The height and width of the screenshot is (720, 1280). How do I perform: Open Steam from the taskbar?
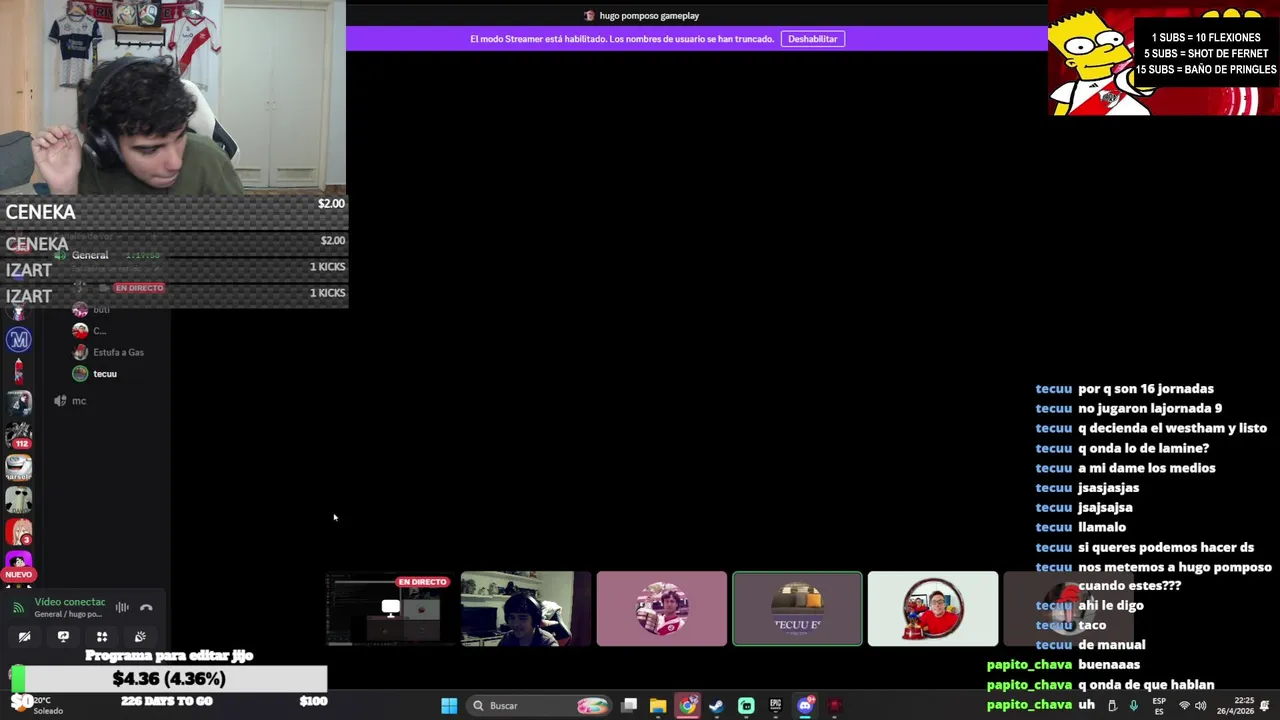click(x=717, y=706)
